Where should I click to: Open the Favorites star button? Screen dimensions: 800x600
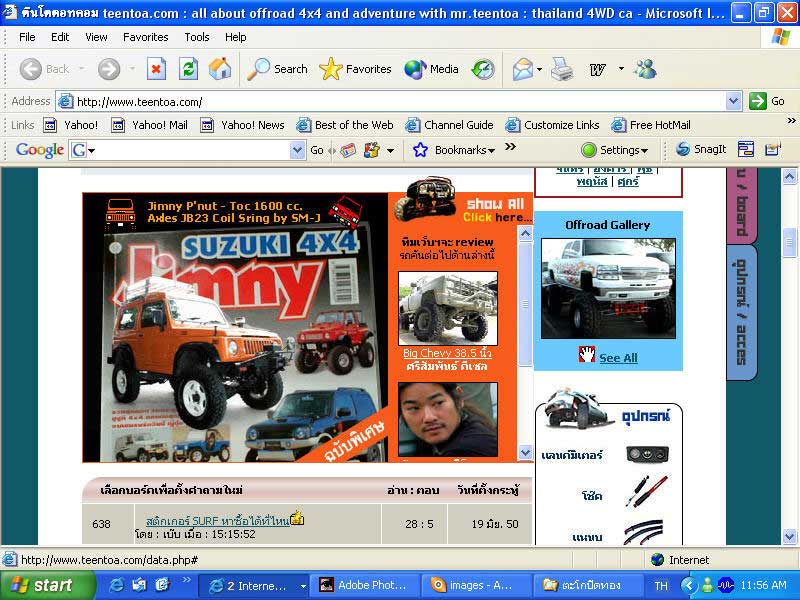[356, 69]
